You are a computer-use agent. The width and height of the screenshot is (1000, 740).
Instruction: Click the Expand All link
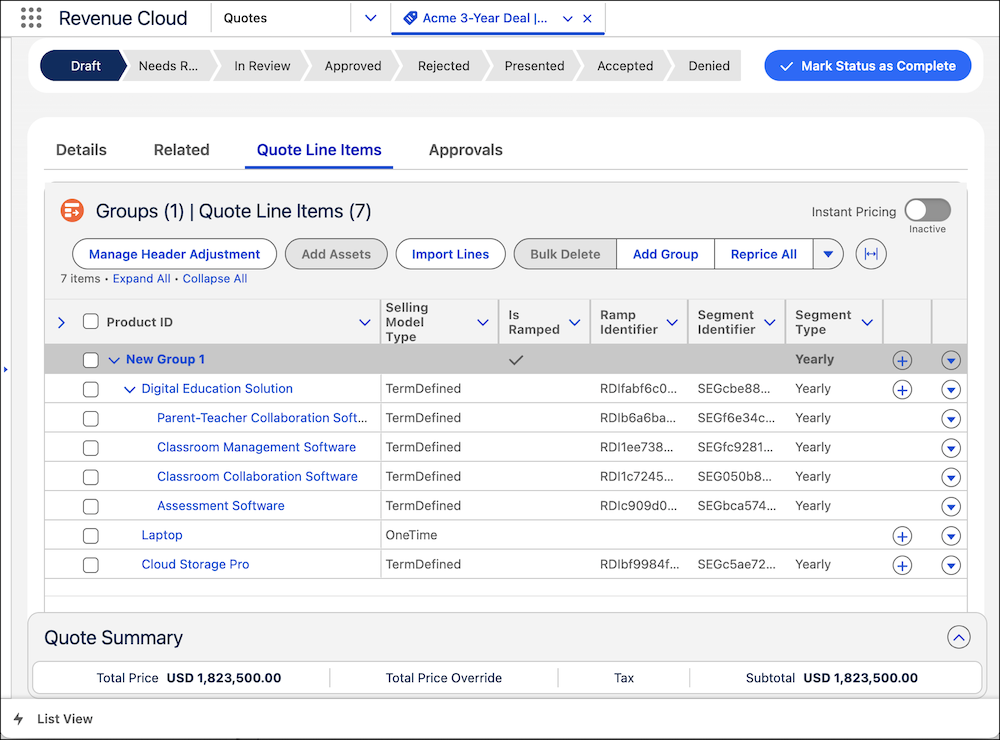point(142,279)
